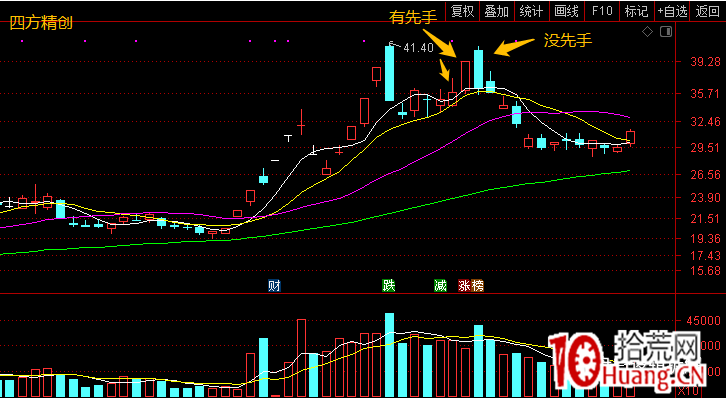
Task: Click the diamond icon near top right
Action: 647,31
